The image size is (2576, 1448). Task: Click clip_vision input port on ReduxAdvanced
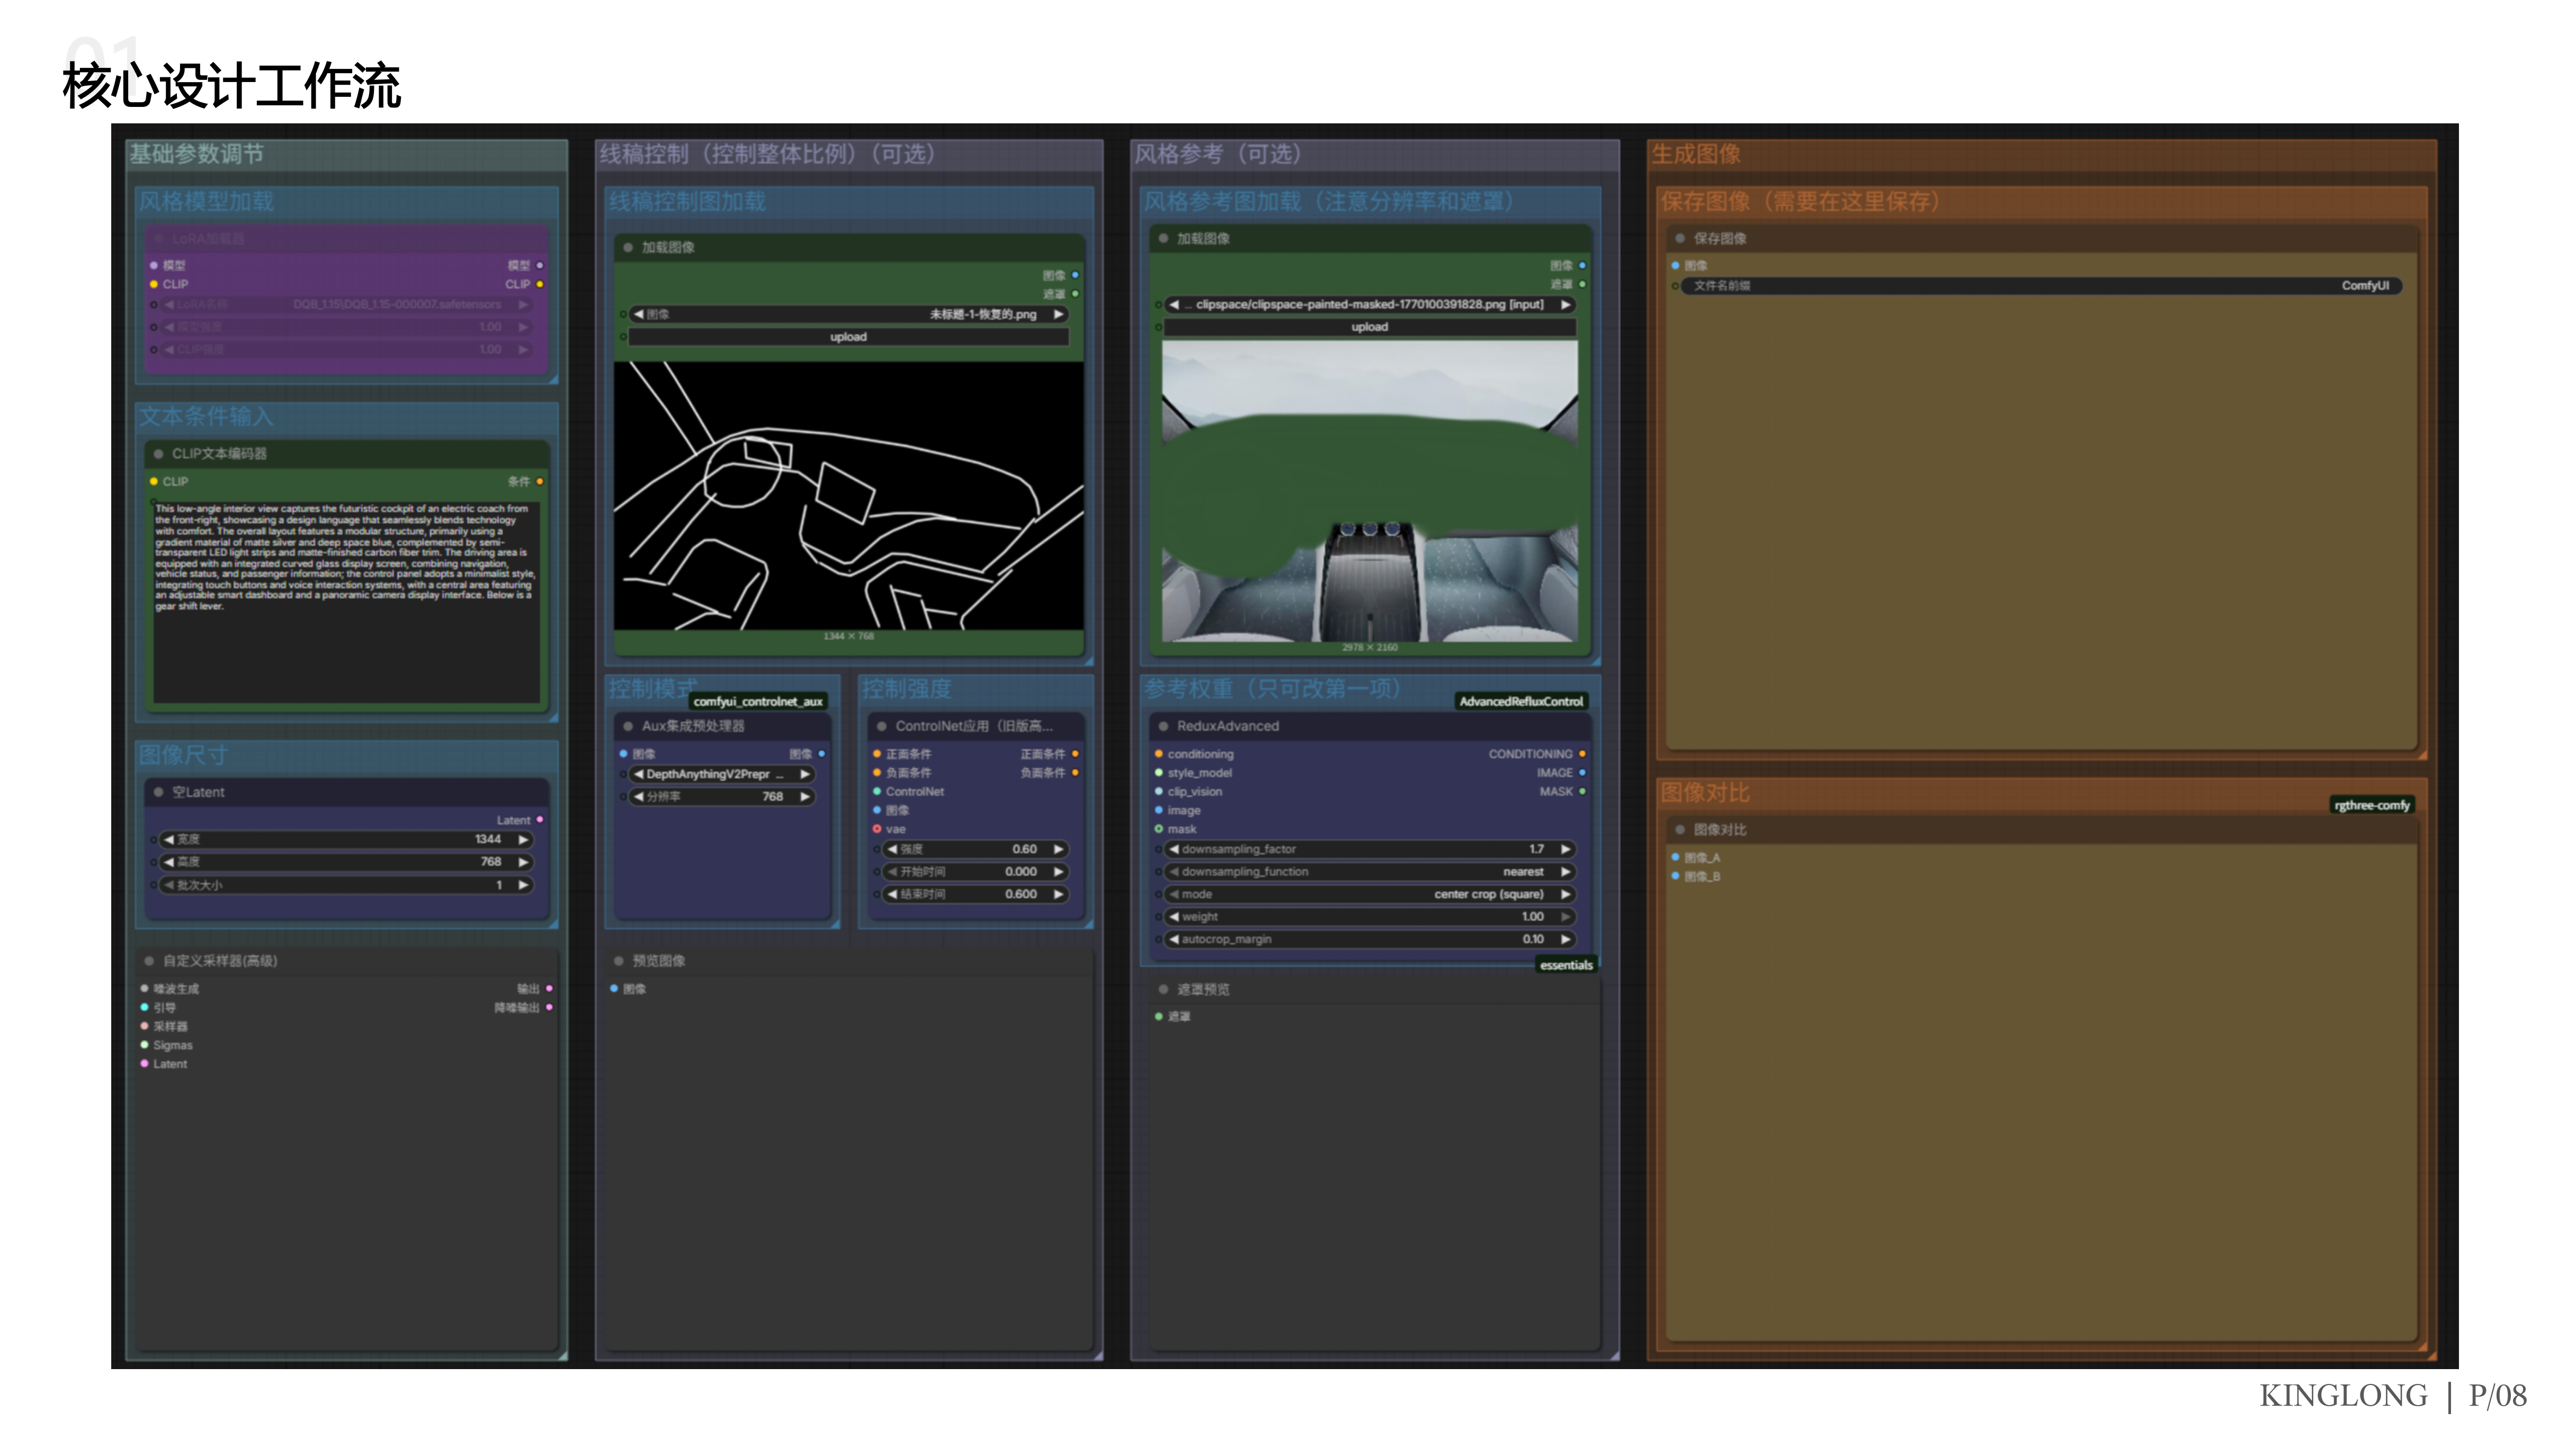pos(1159,792)
